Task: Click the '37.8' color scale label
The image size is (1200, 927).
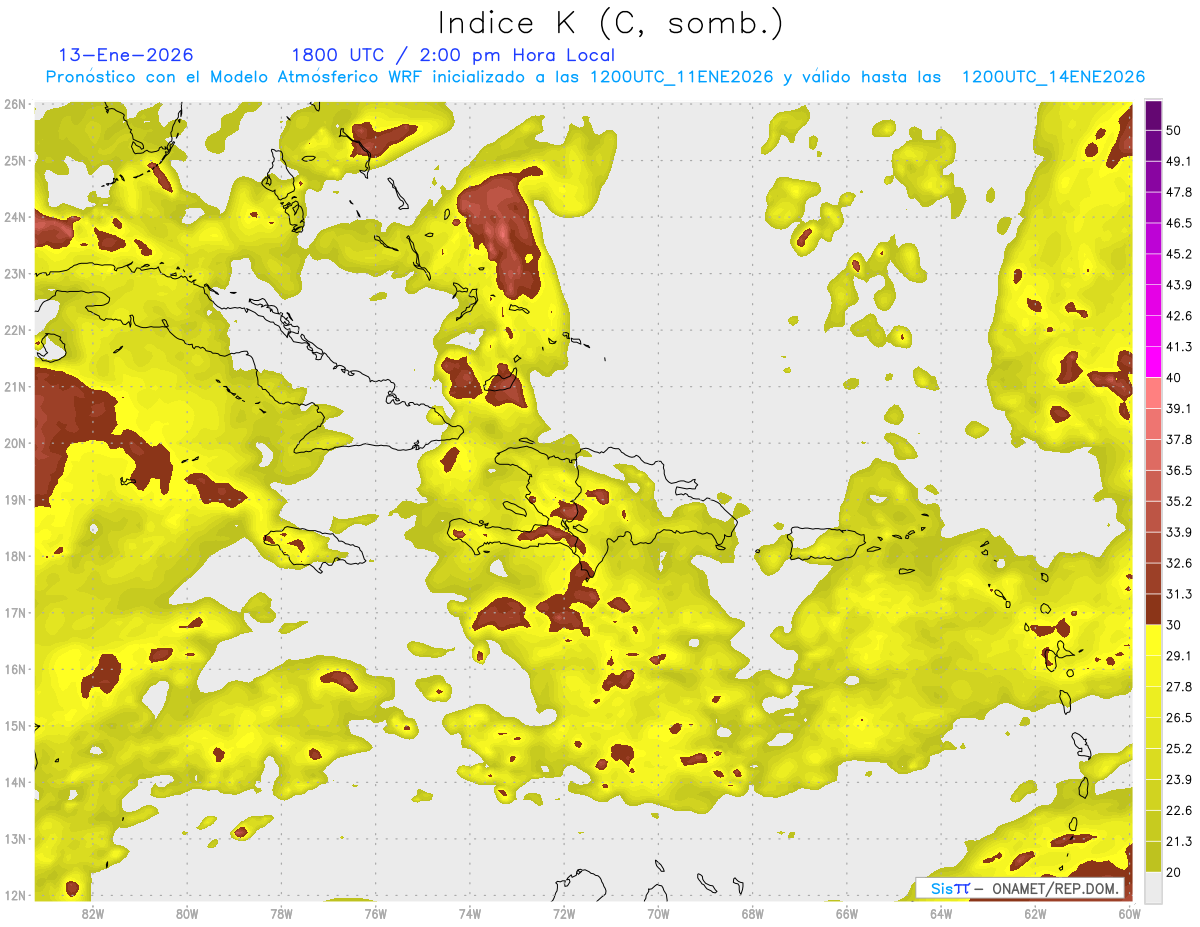Action: (1178, 439)
